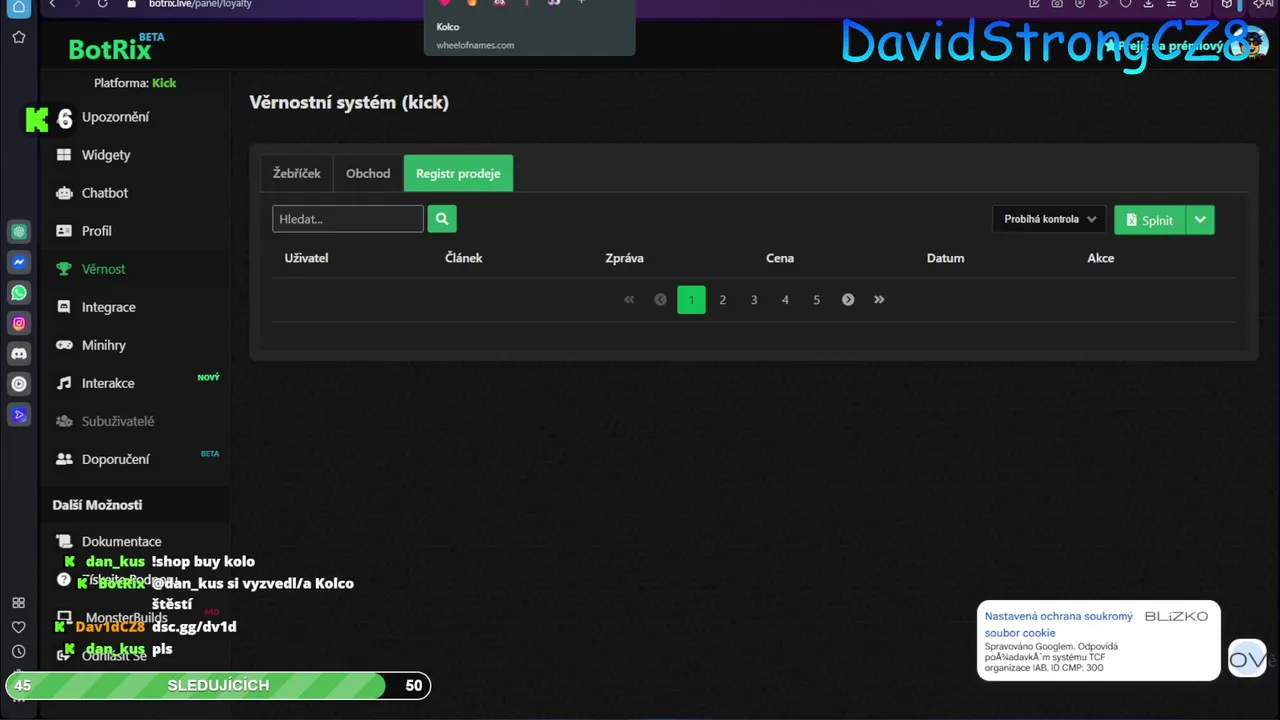Click the BLIZKO logo in the cookie notice
The image size is (1280, 720).
1176,616
